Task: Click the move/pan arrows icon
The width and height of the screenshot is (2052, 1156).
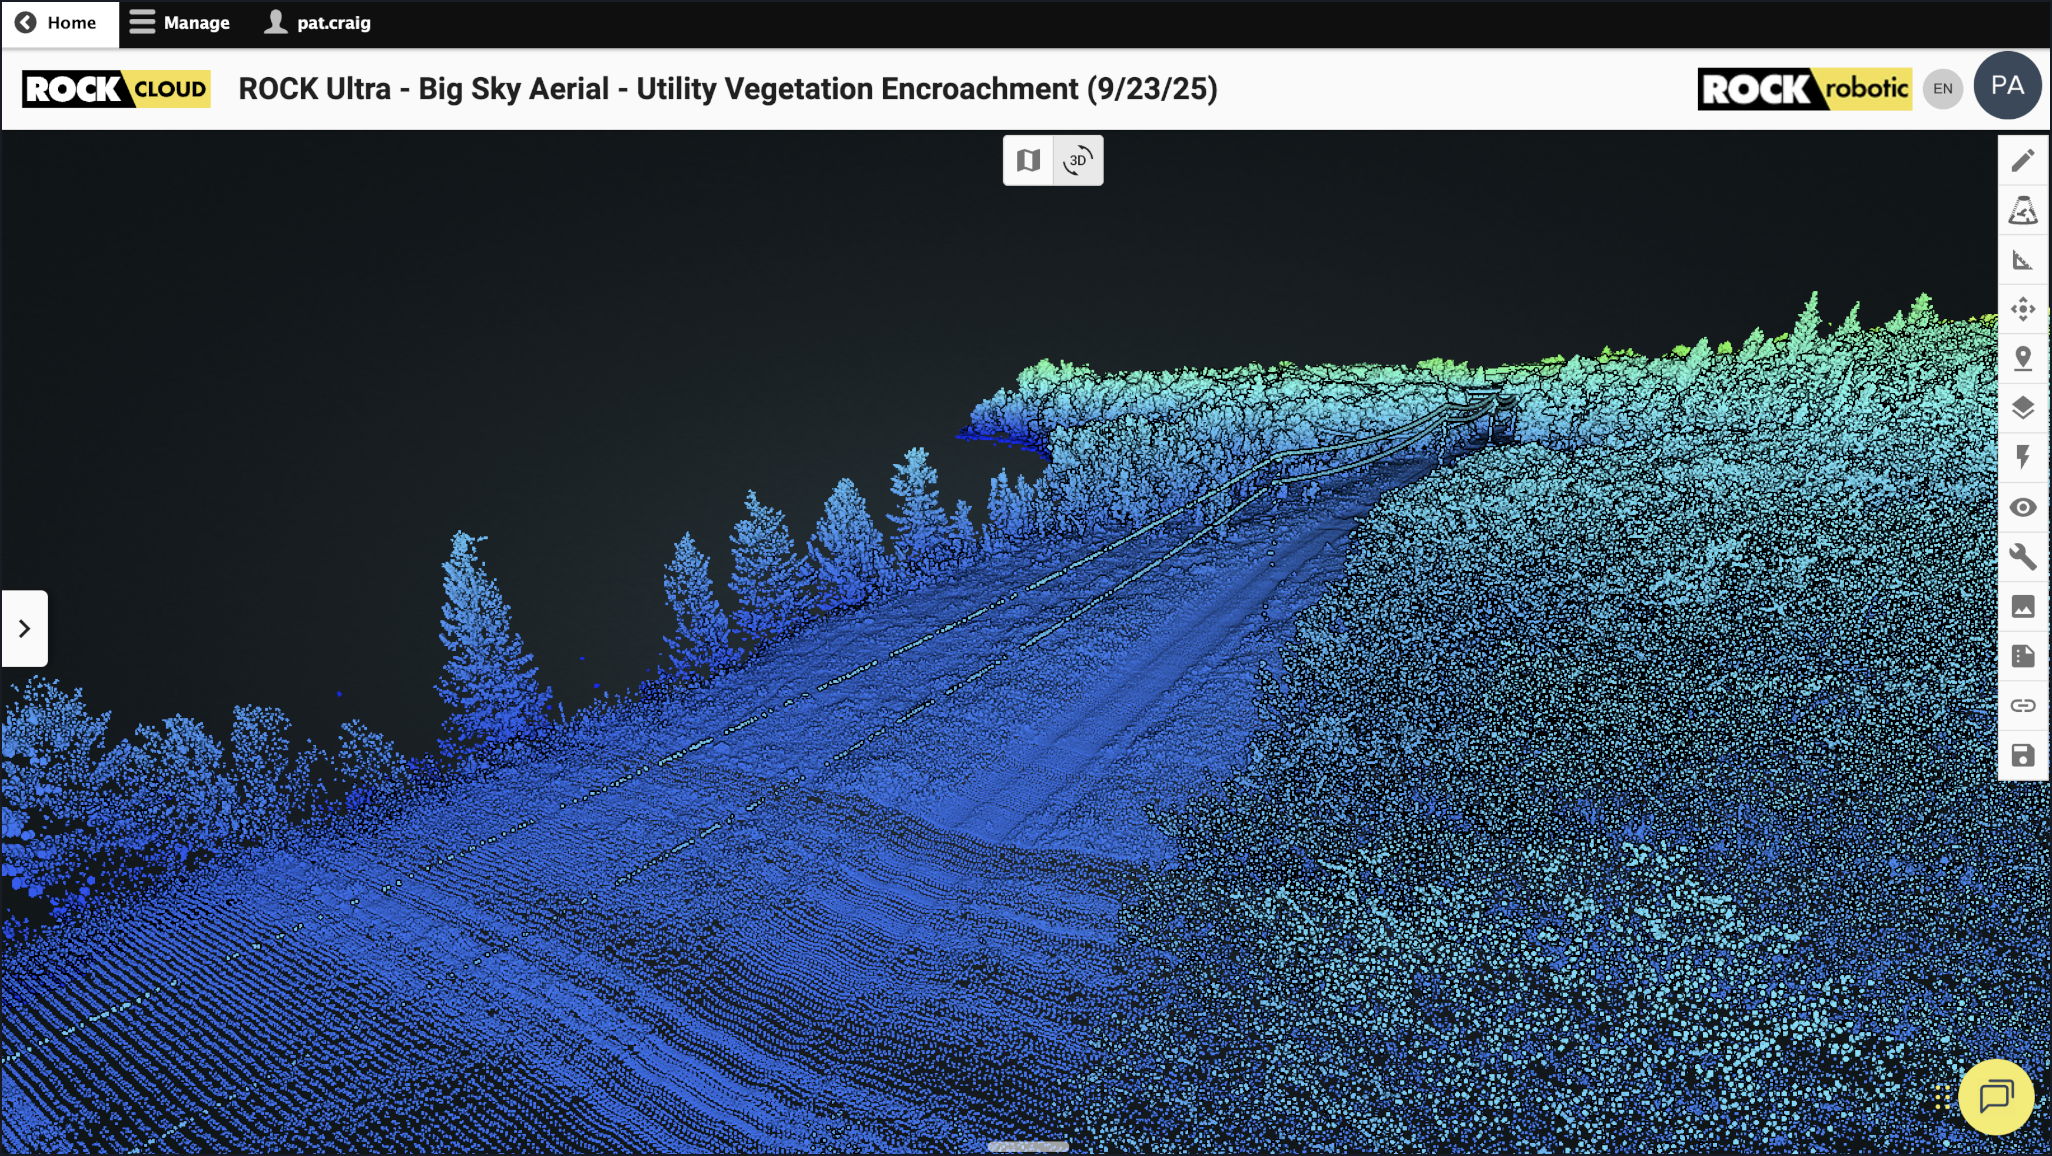Action: point(2022,309)
